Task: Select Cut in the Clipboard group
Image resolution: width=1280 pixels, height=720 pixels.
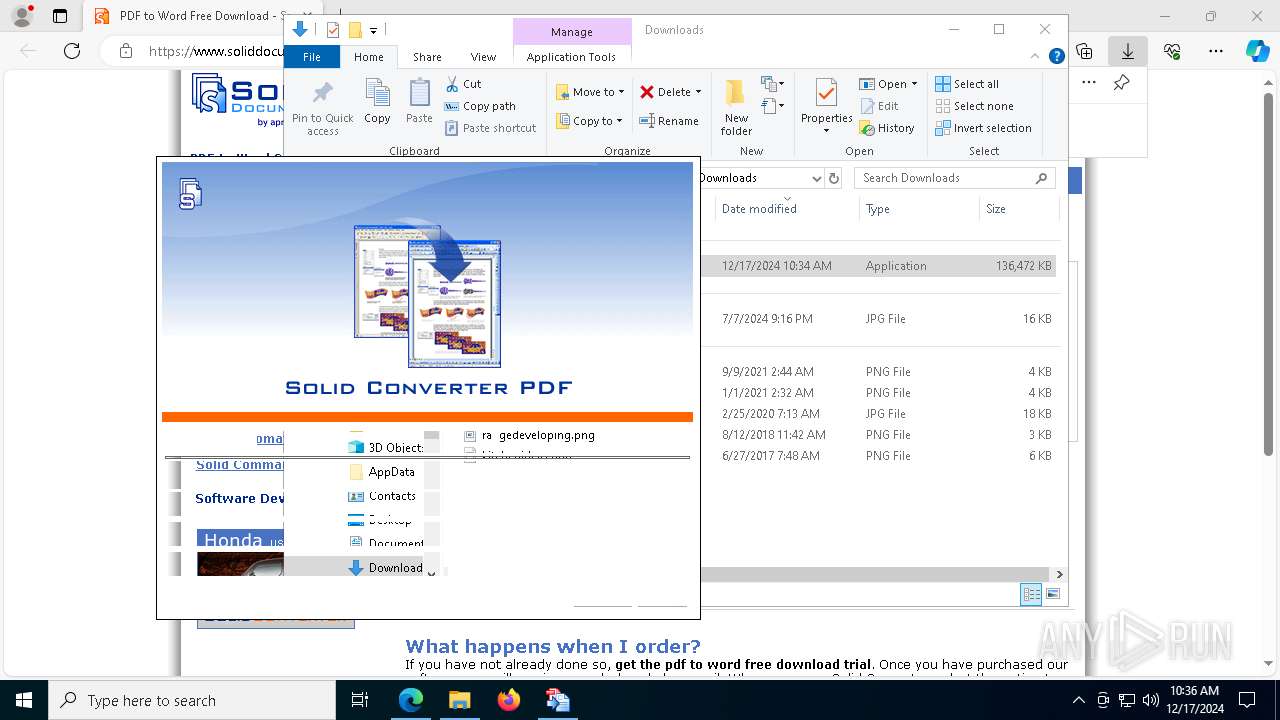Action: 463,84
